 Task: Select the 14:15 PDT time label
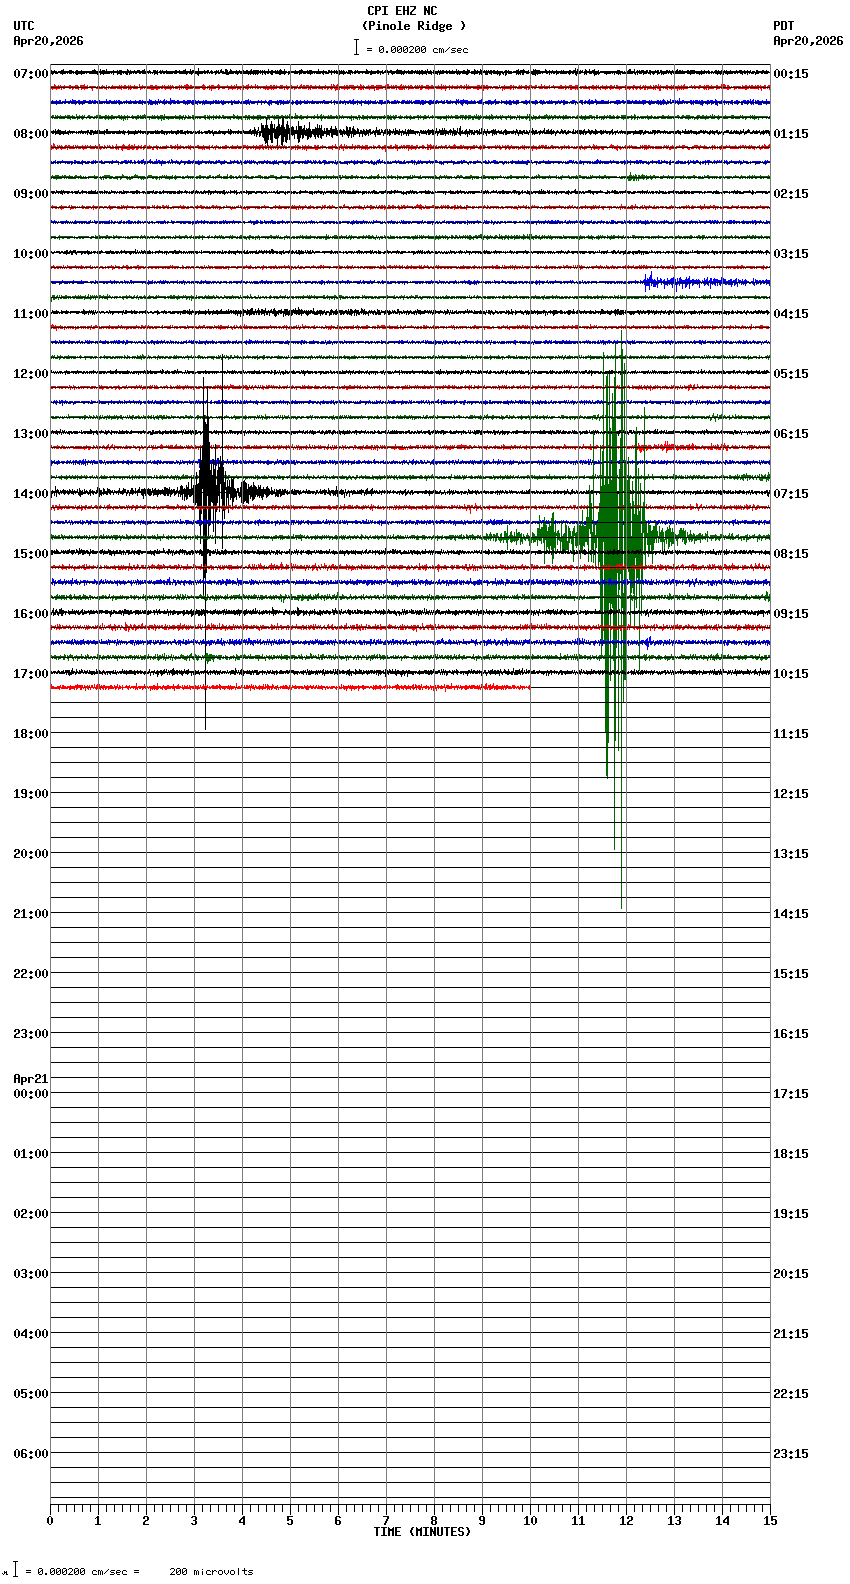[791, 914]
